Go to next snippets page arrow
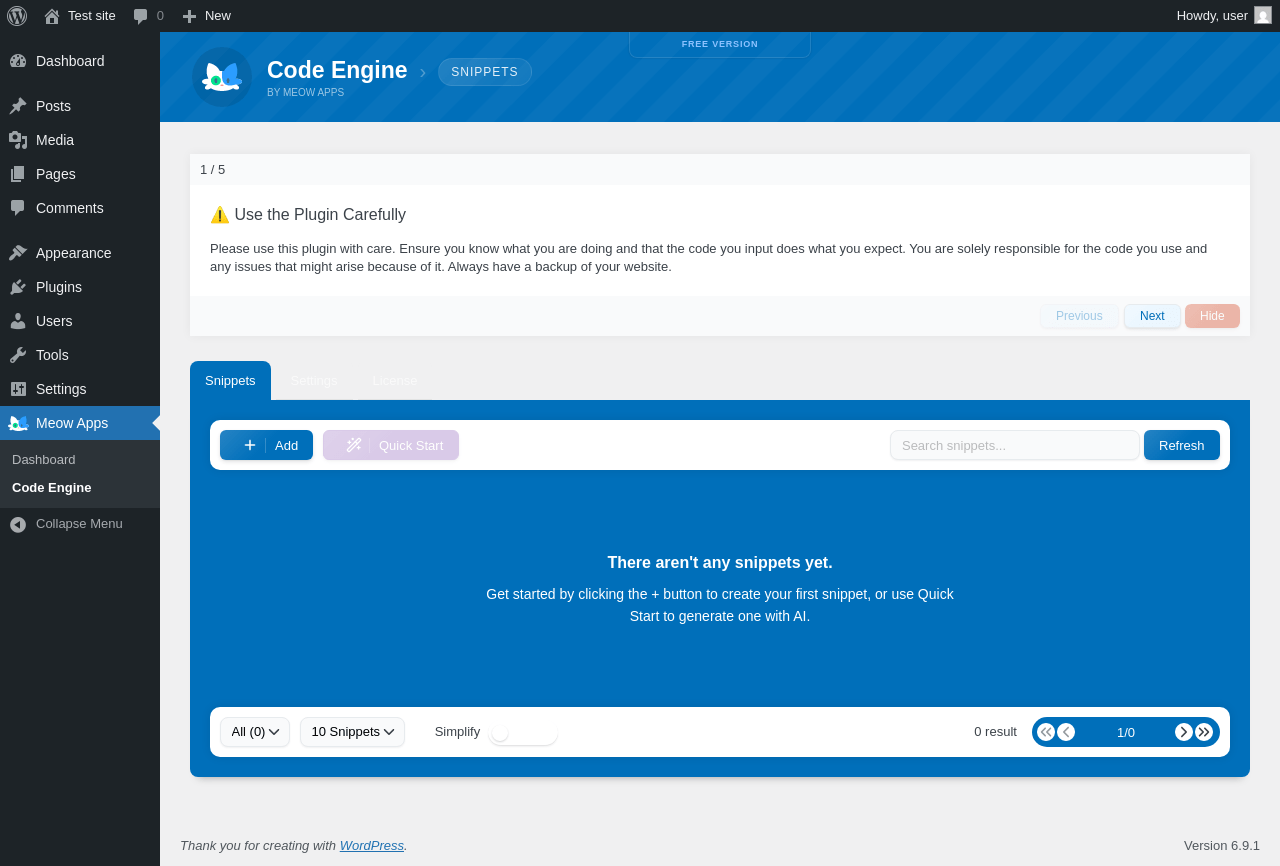This screenshot has height=866, width=1280. click(x=1184, y=732)
